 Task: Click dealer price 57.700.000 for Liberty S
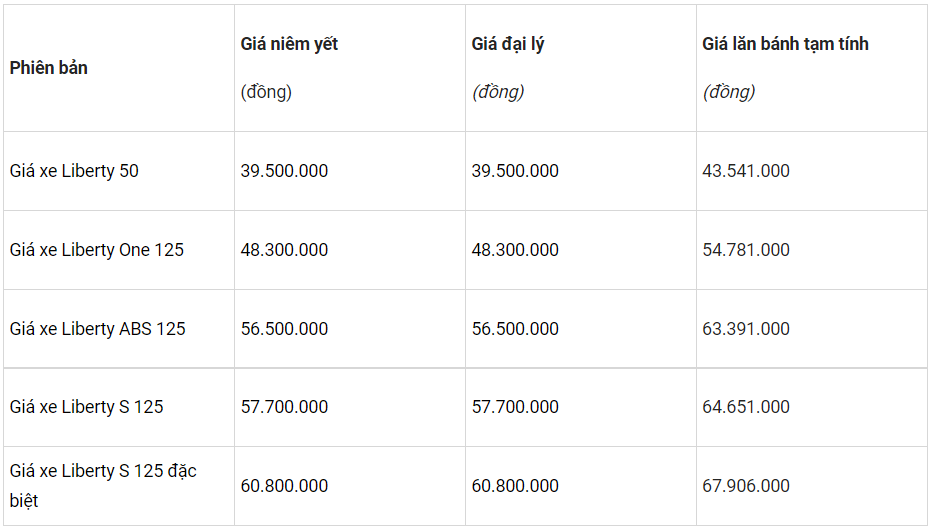point(515,407)
